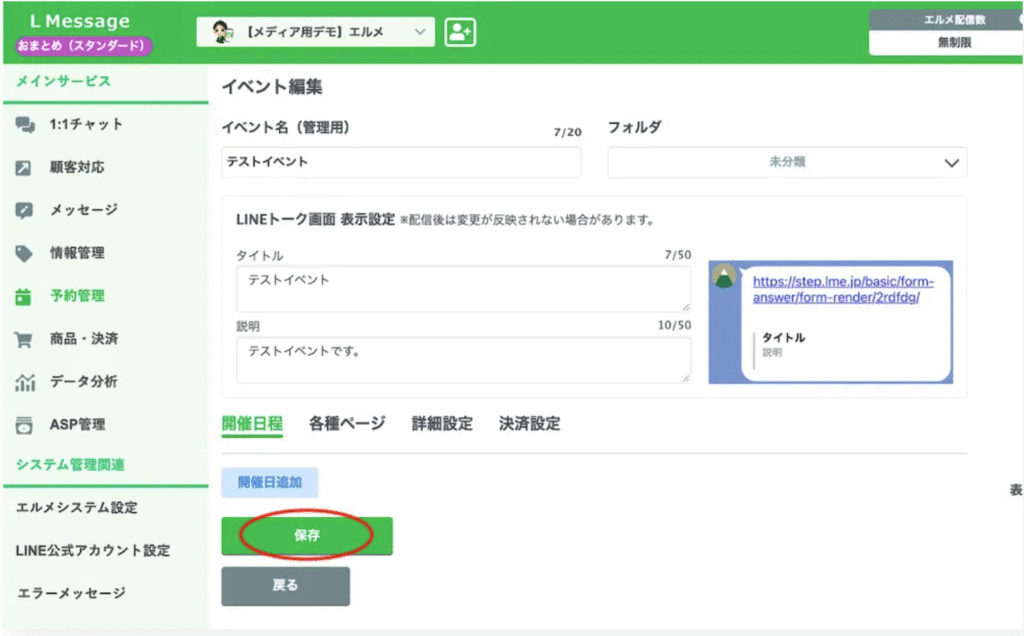The width and height of the screenshot is (1024, 636).
Task: Click the add friend icon in header
Action: pyautogui.click(x=460, y=32)
